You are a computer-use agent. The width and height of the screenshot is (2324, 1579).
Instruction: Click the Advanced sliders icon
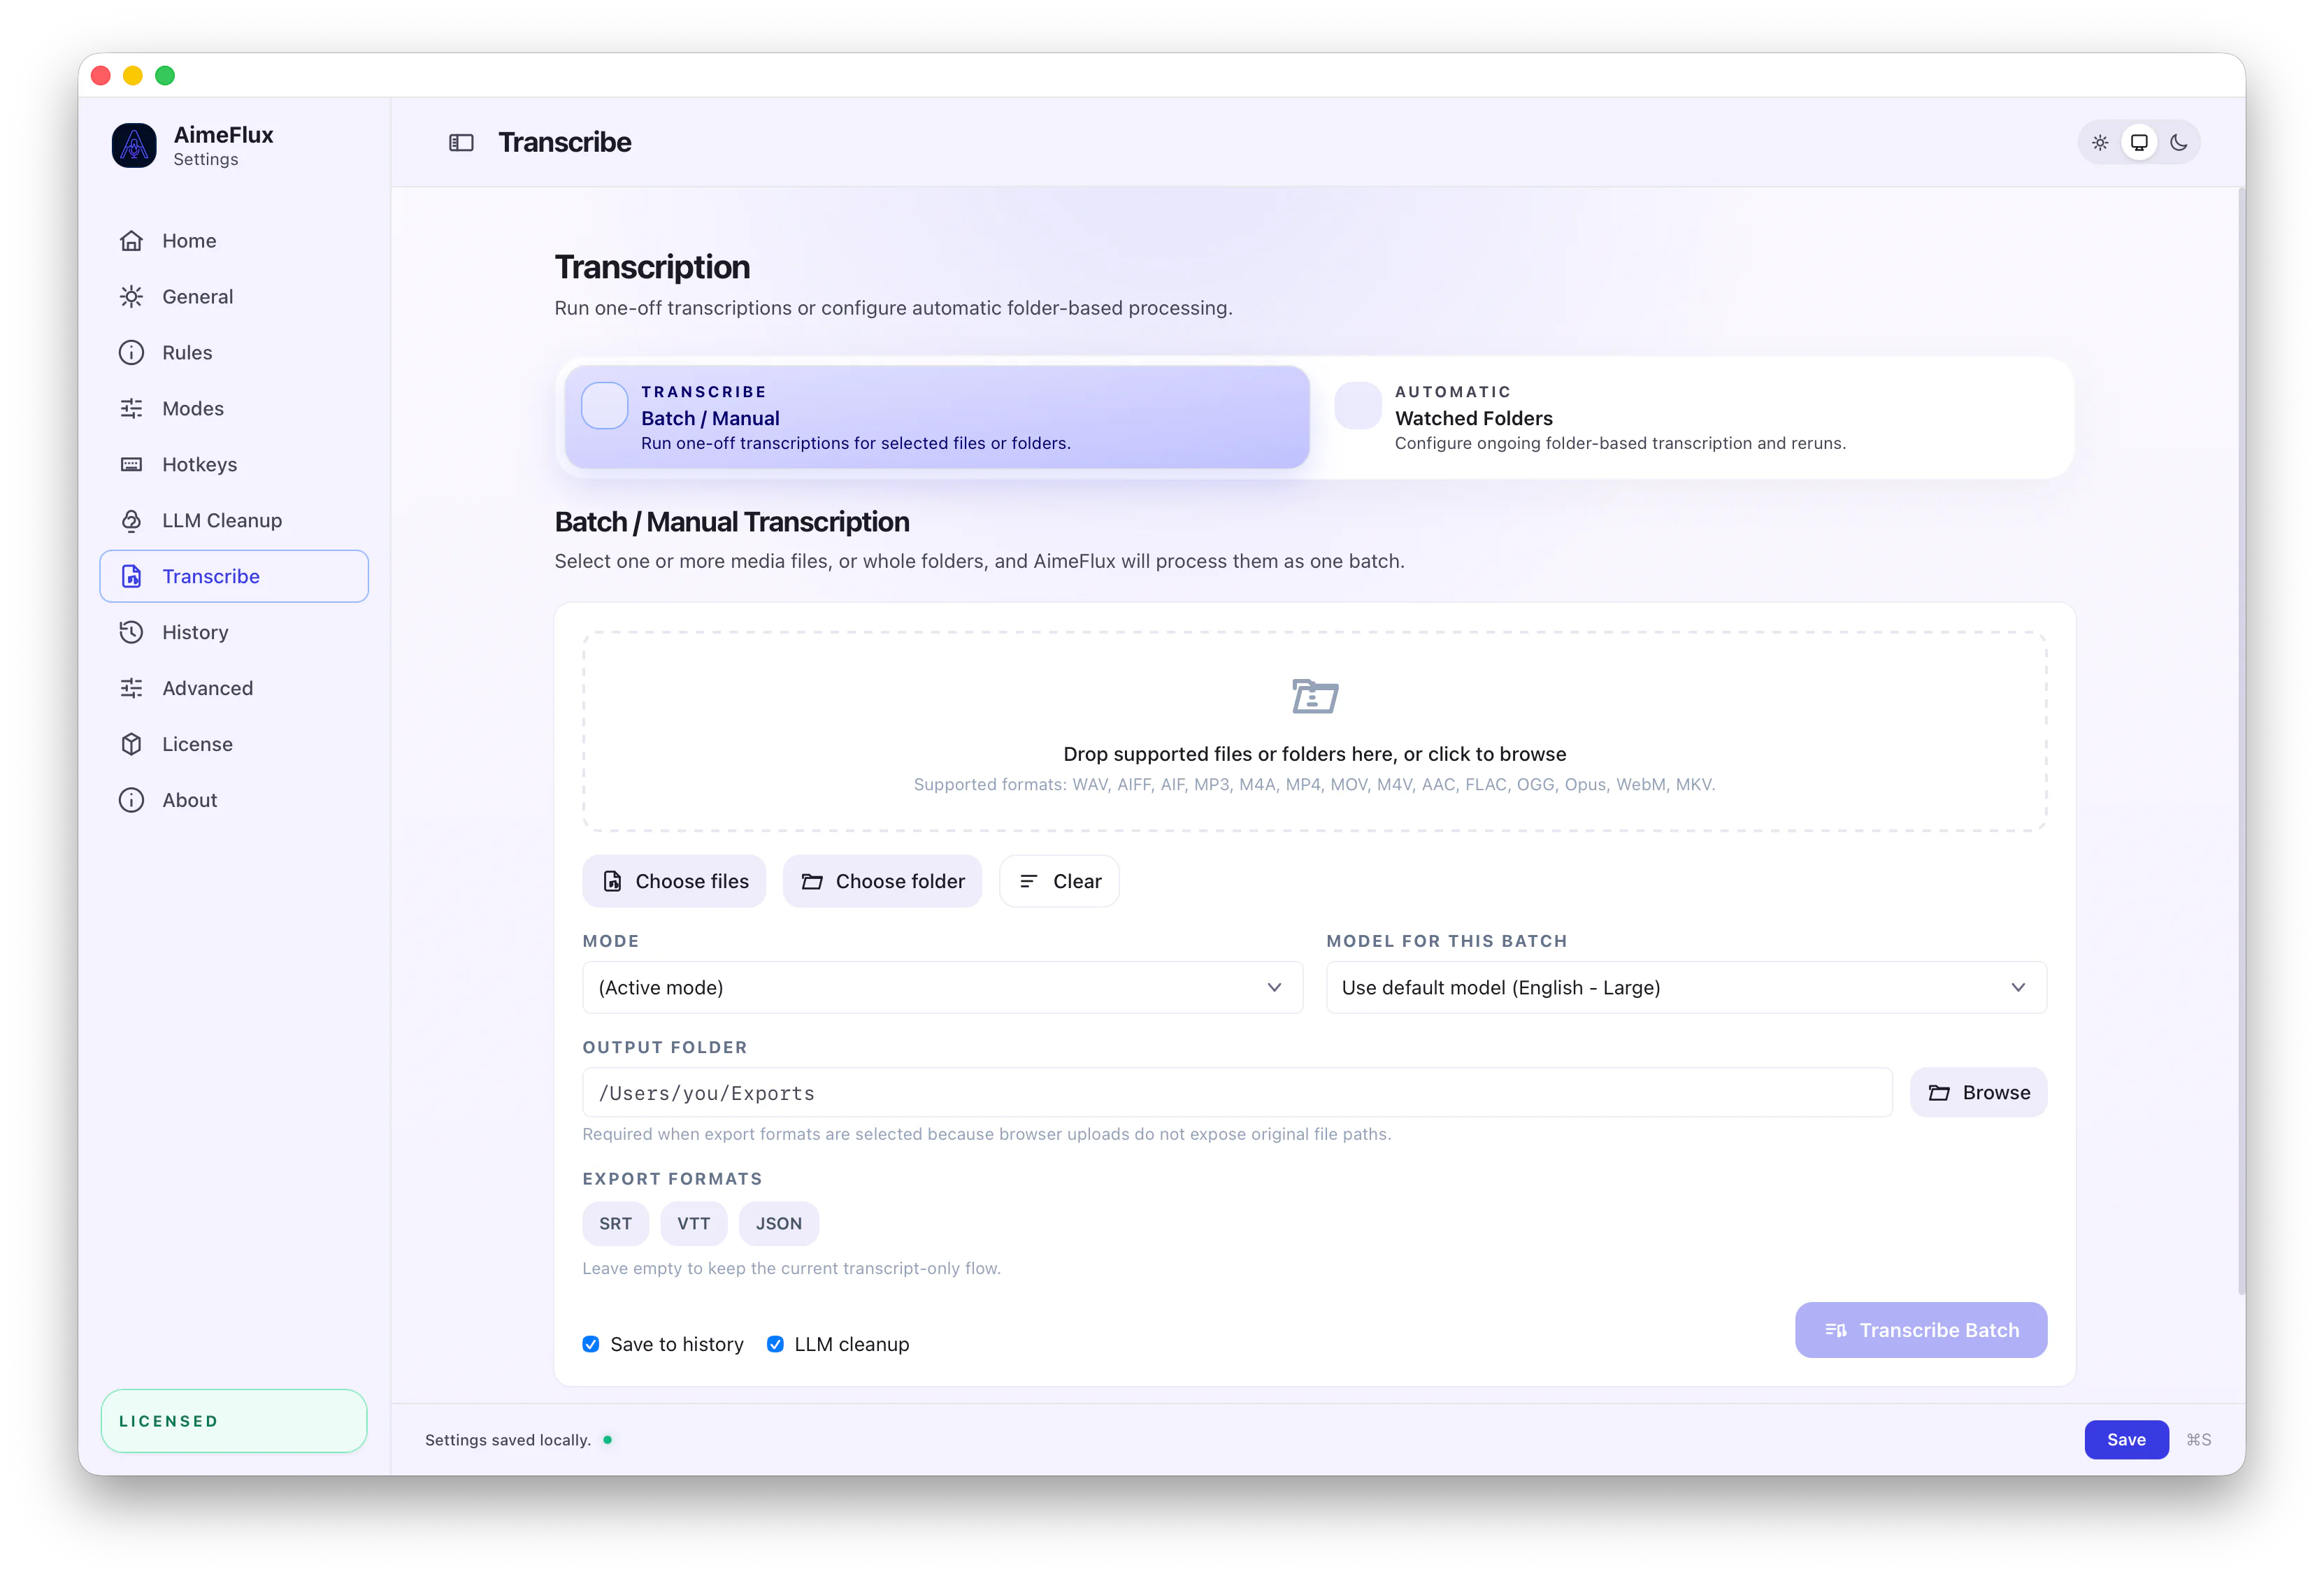coord(131,689)
